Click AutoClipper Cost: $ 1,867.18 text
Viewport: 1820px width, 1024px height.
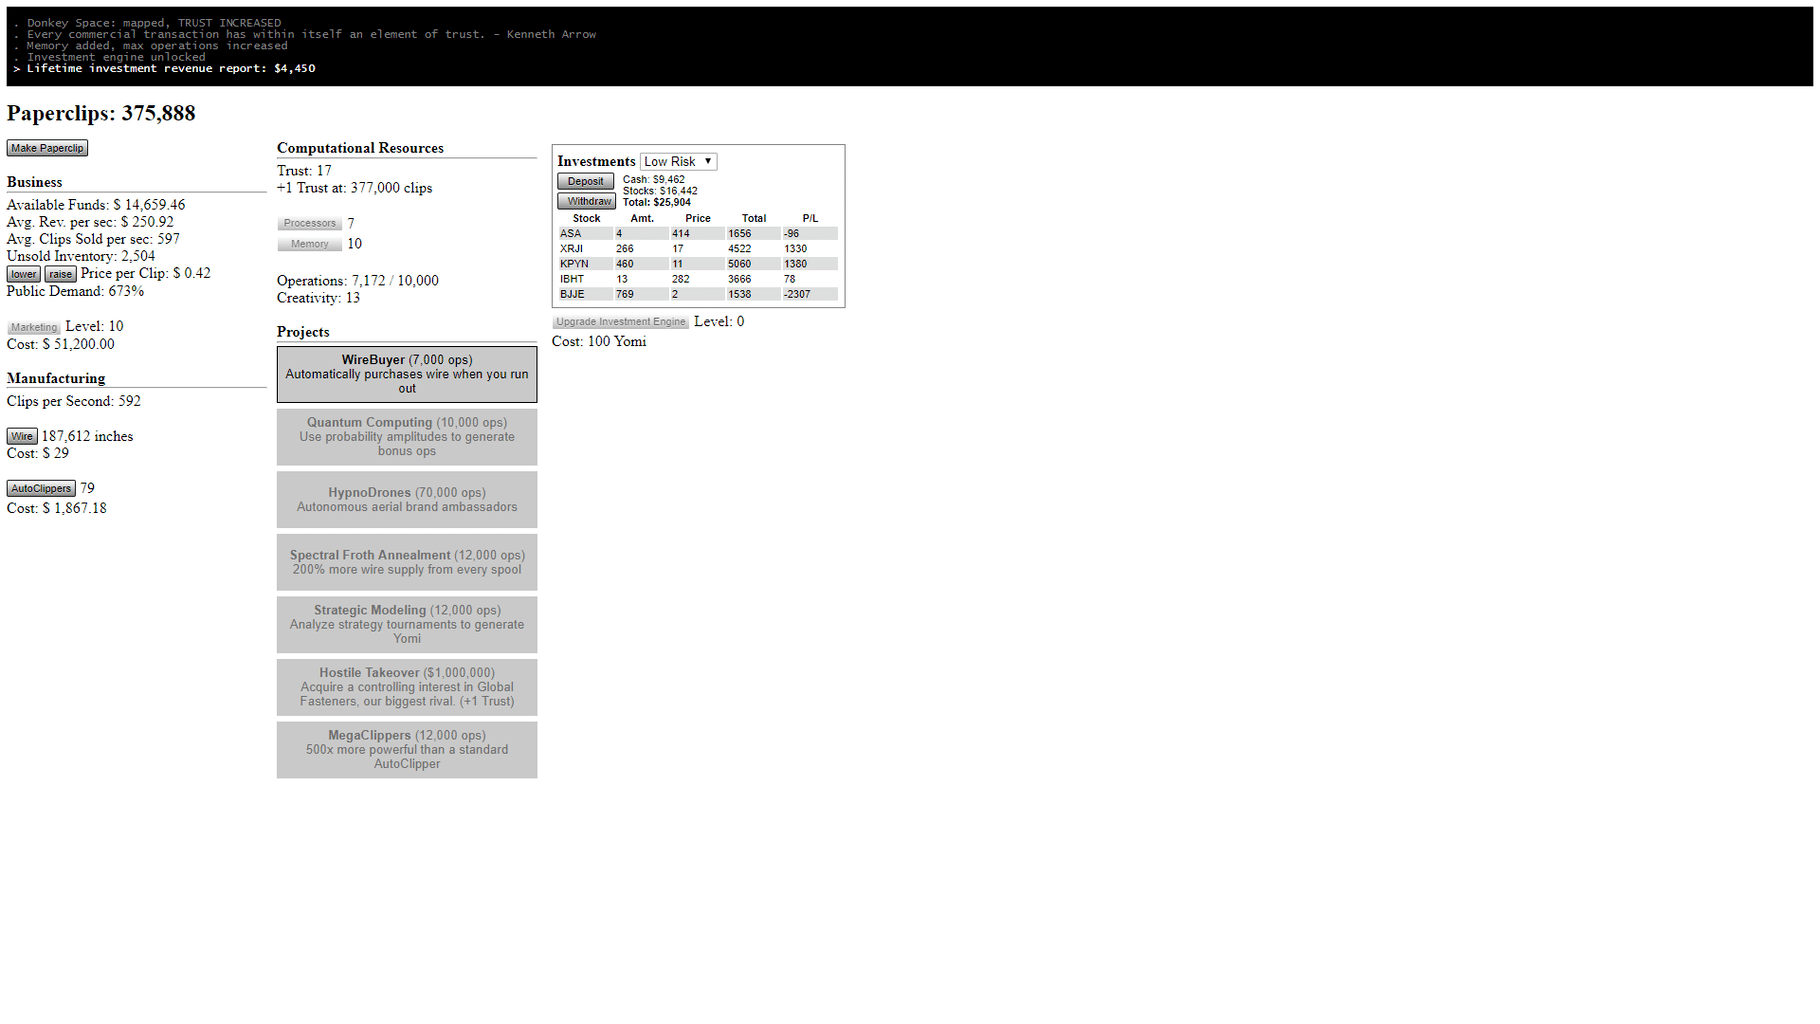tap(57, 508)
